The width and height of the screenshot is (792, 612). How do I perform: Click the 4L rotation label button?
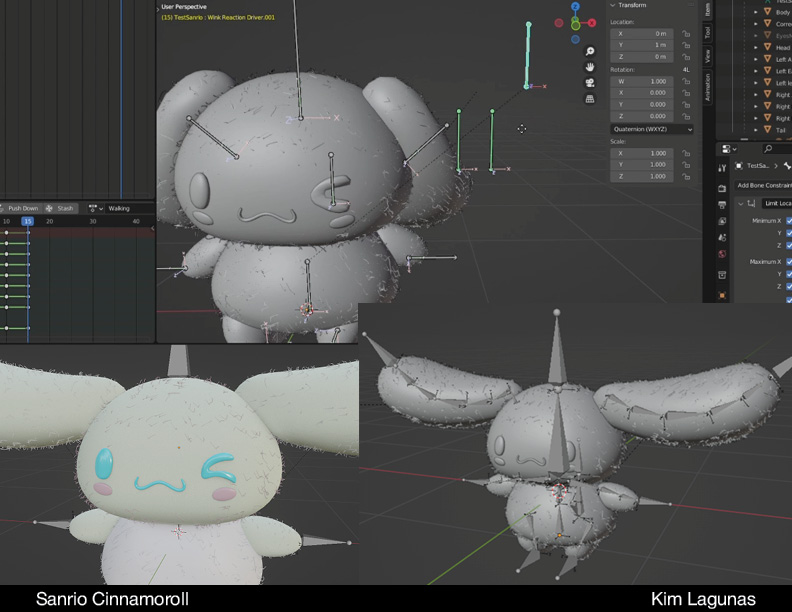686,70
